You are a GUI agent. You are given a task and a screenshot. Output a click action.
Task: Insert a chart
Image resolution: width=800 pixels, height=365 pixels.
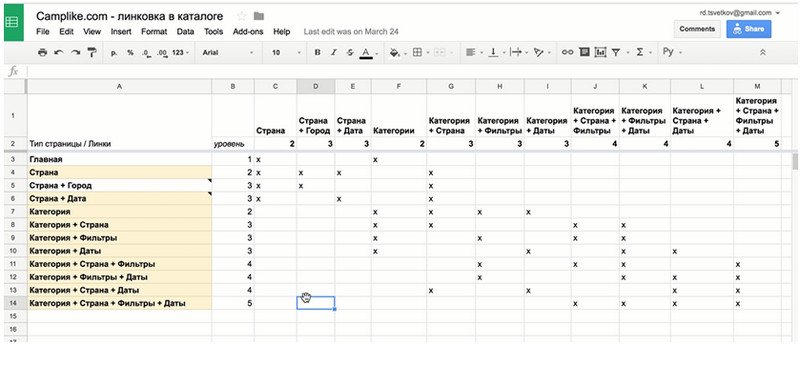(x=601, y=52)
